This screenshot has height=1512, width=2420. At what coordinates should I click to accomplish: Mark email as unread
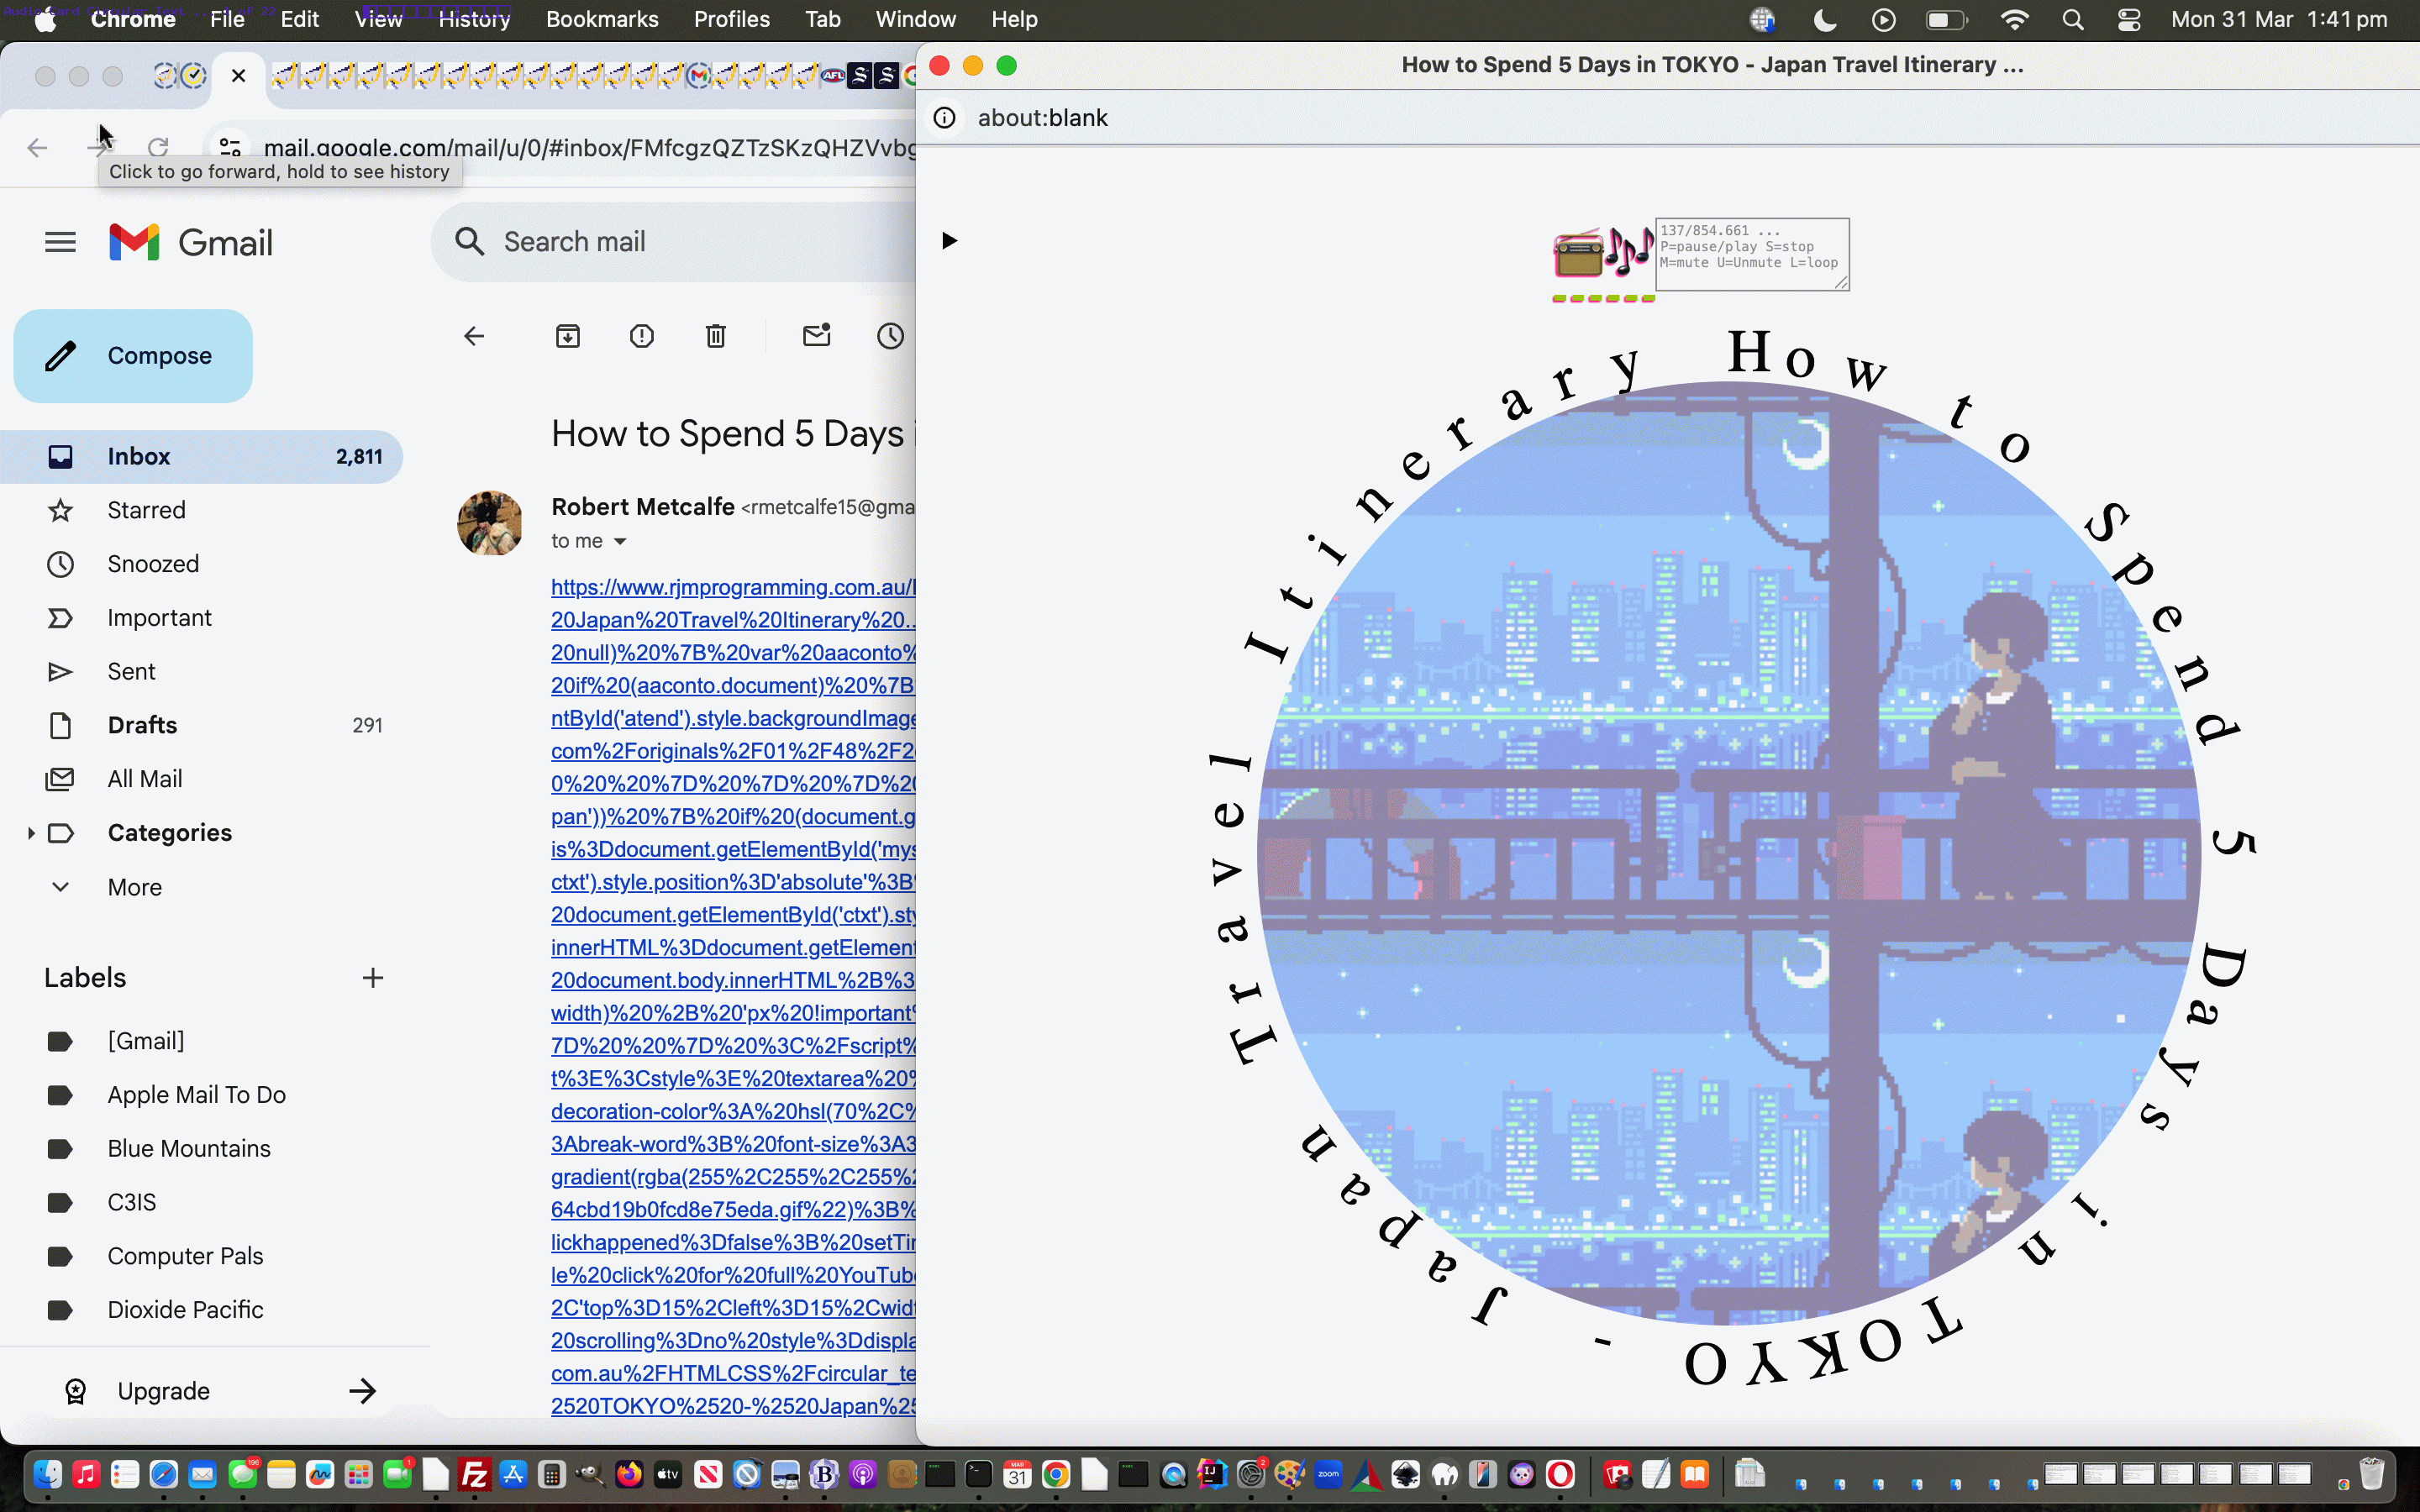817,336
